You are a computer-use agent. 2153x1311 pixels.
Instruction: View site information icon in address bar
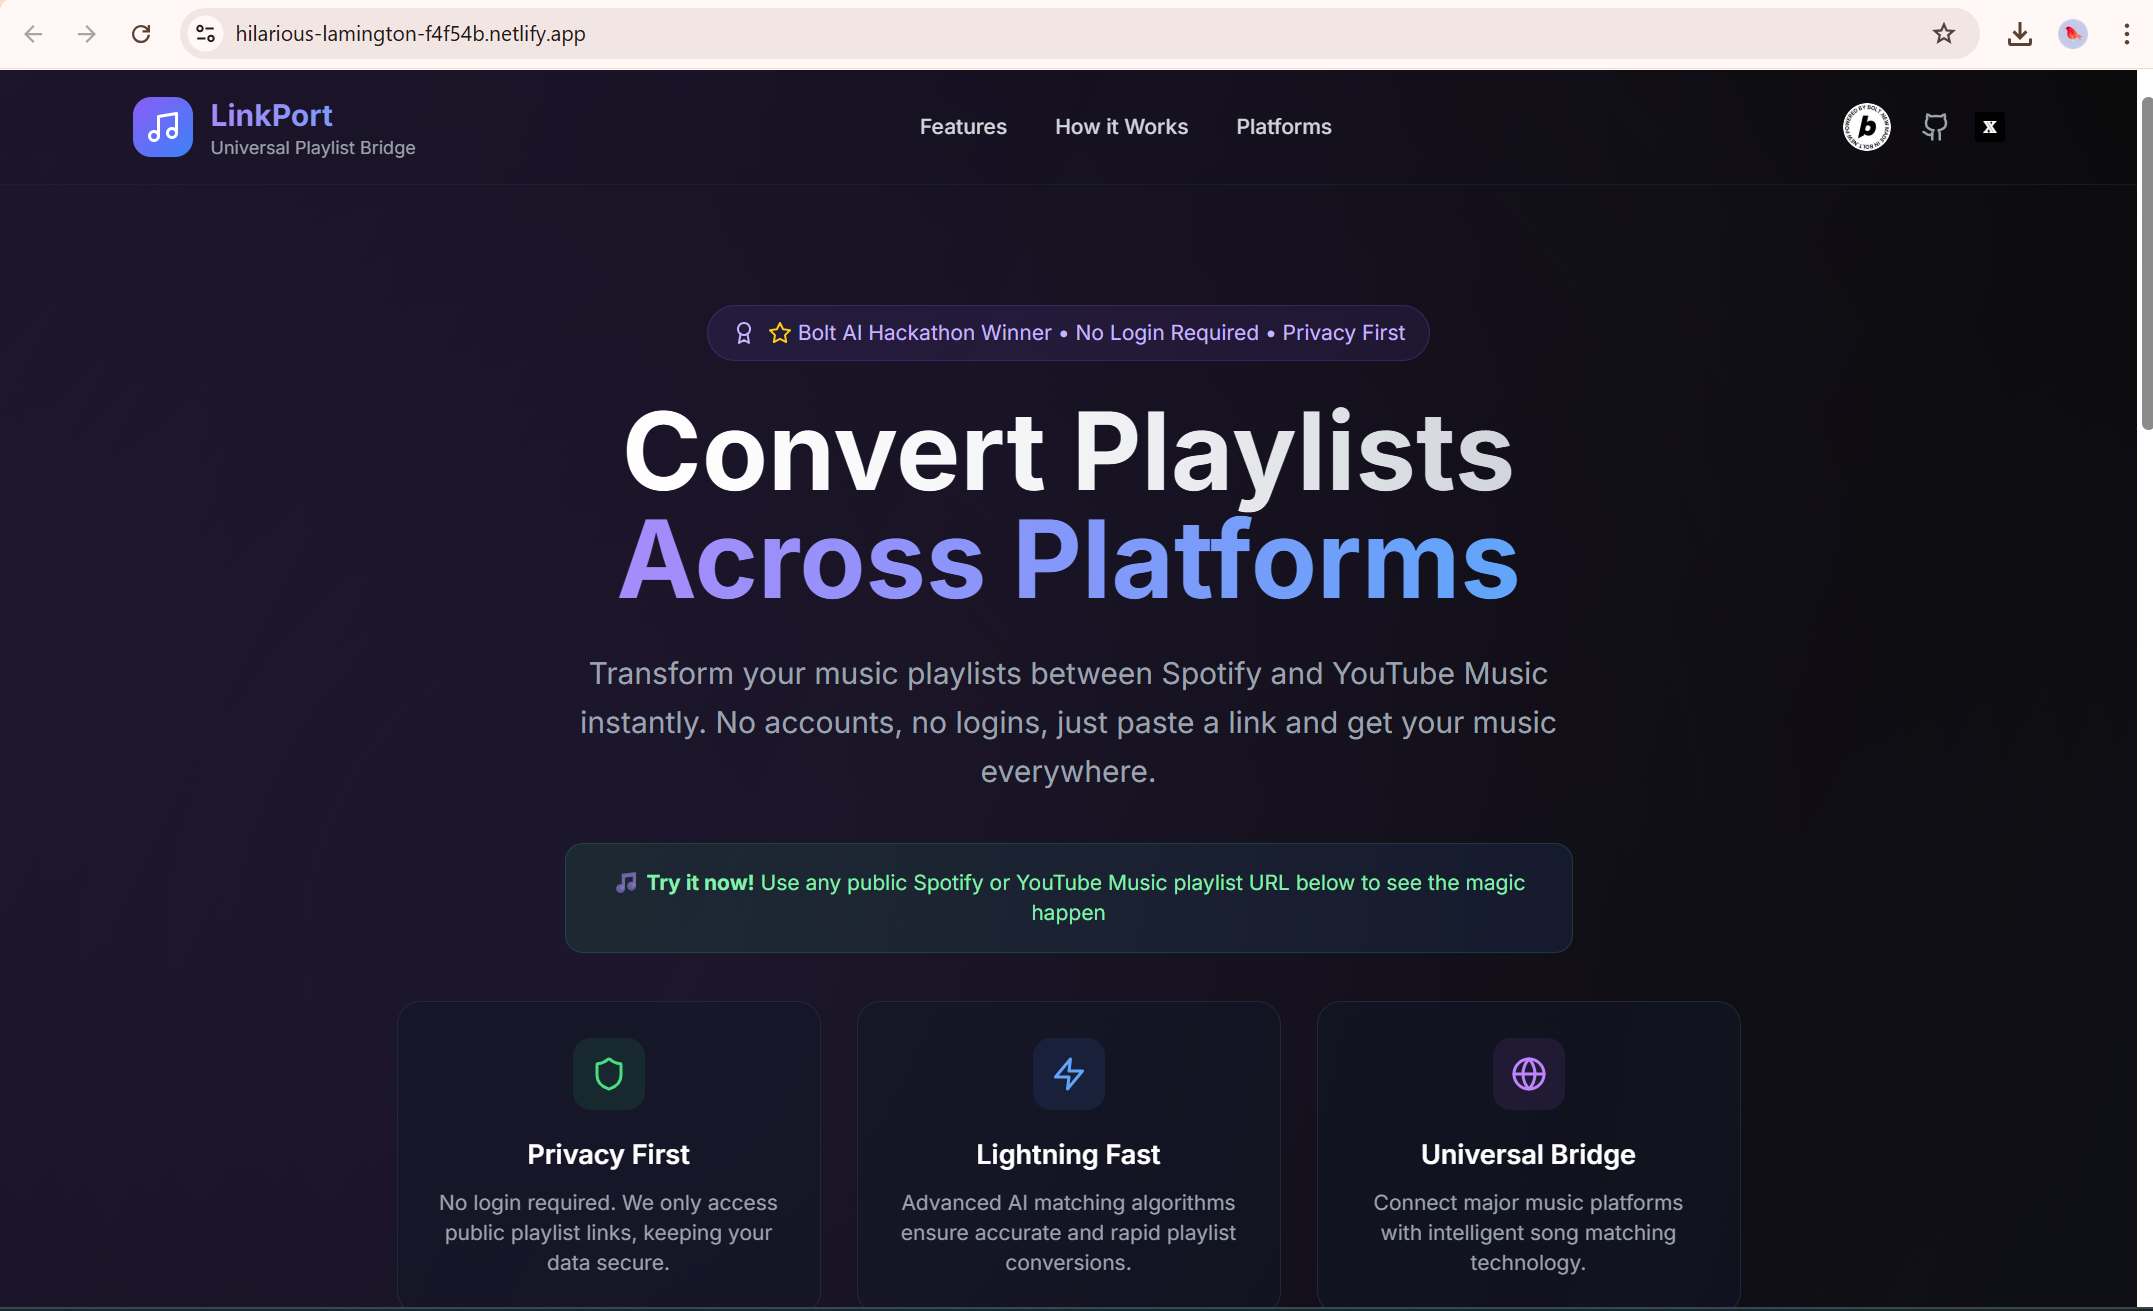pos(206,34)
